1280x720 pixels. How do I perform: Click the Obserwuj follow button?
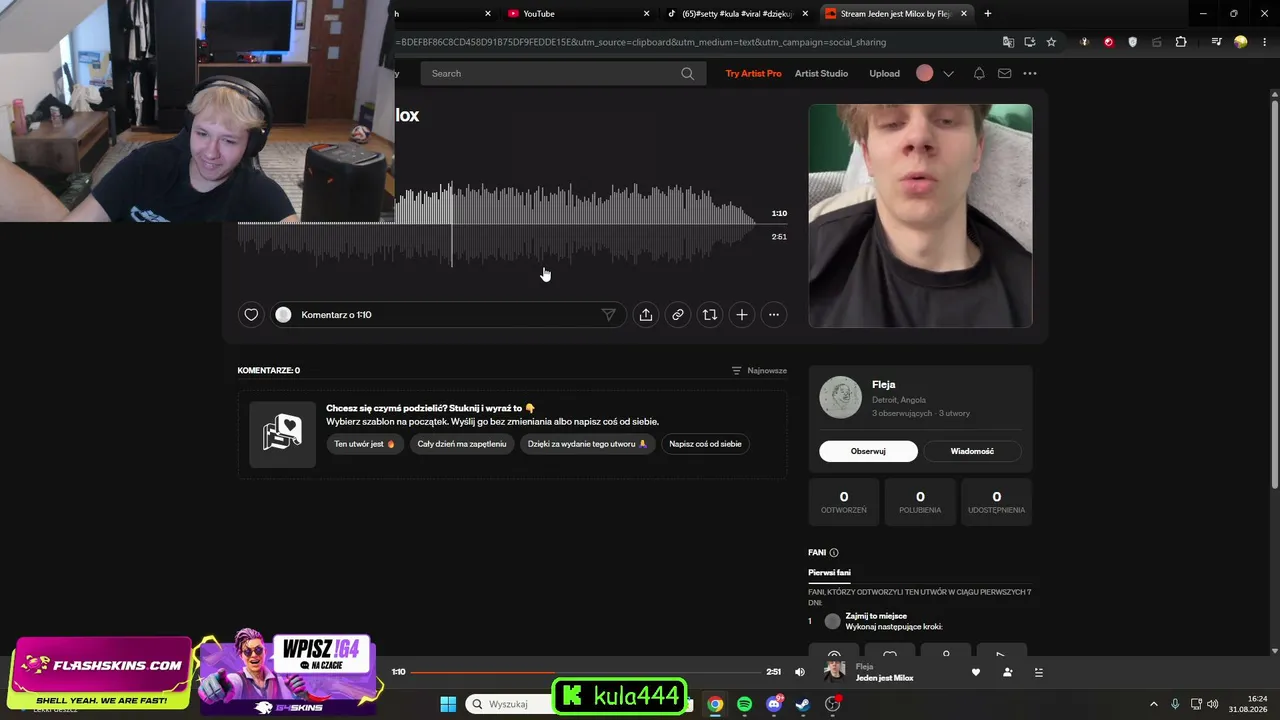tap(868, 451)
